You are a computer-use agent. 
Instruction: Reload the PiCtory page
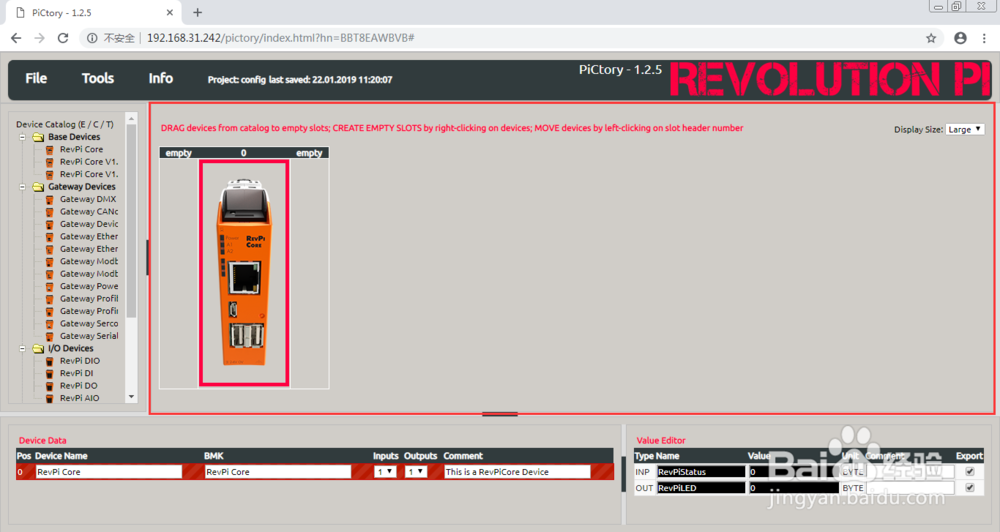click(62, 38)
